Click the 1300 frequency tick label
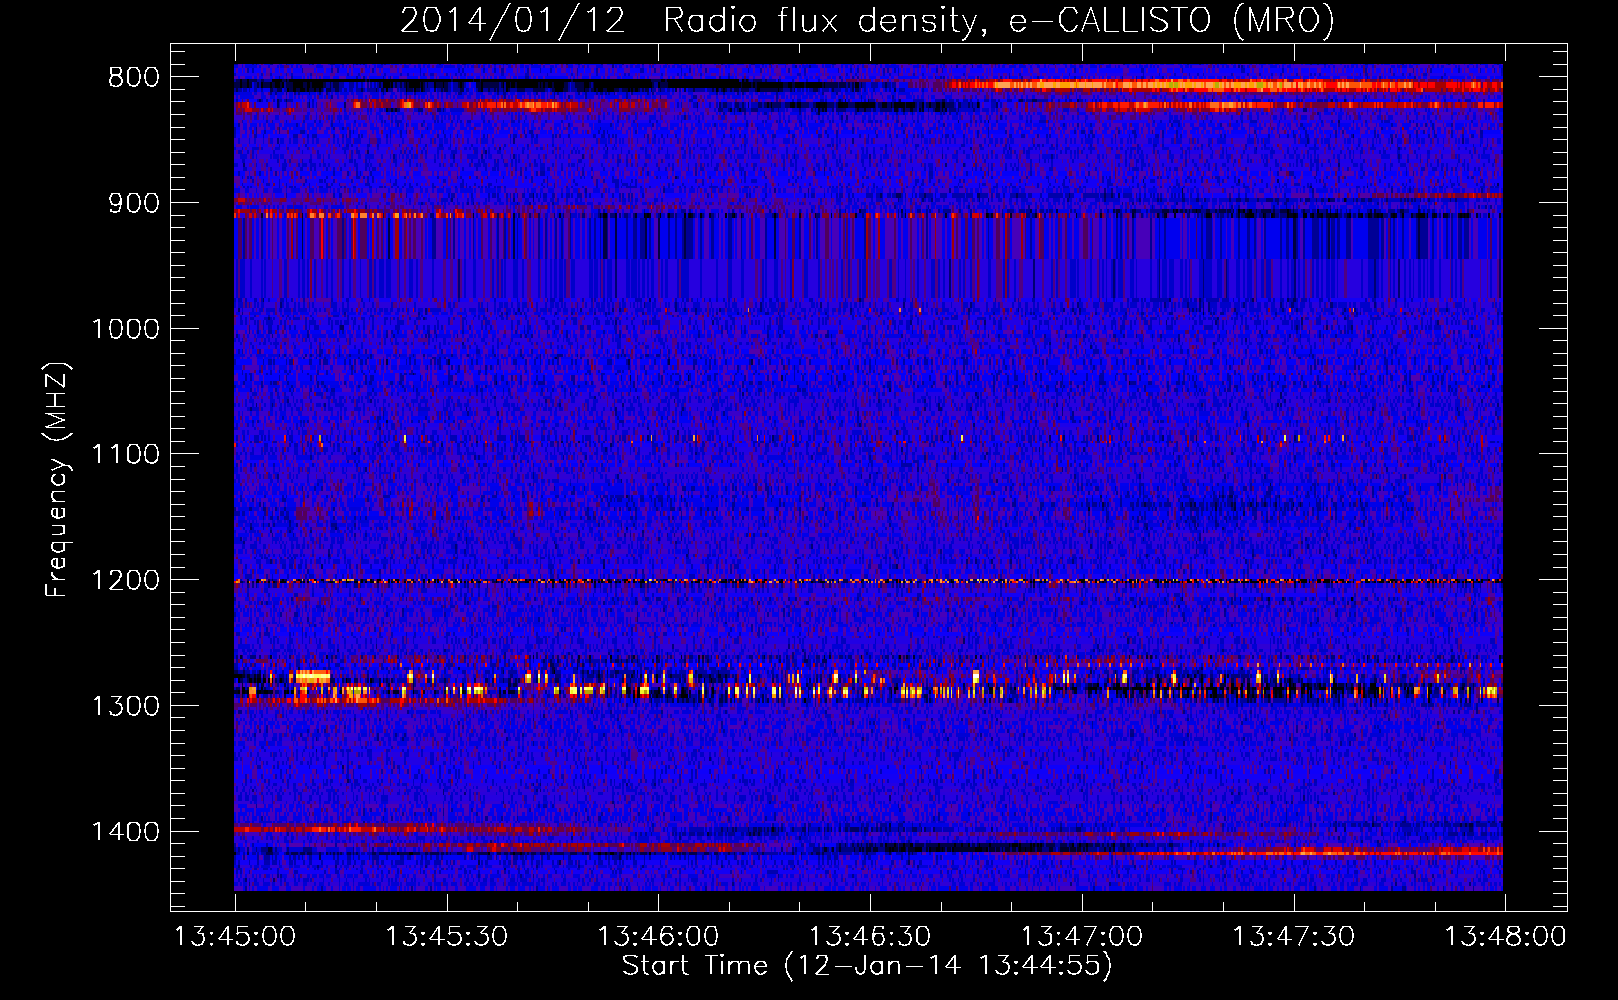 [x=125, y=706]
